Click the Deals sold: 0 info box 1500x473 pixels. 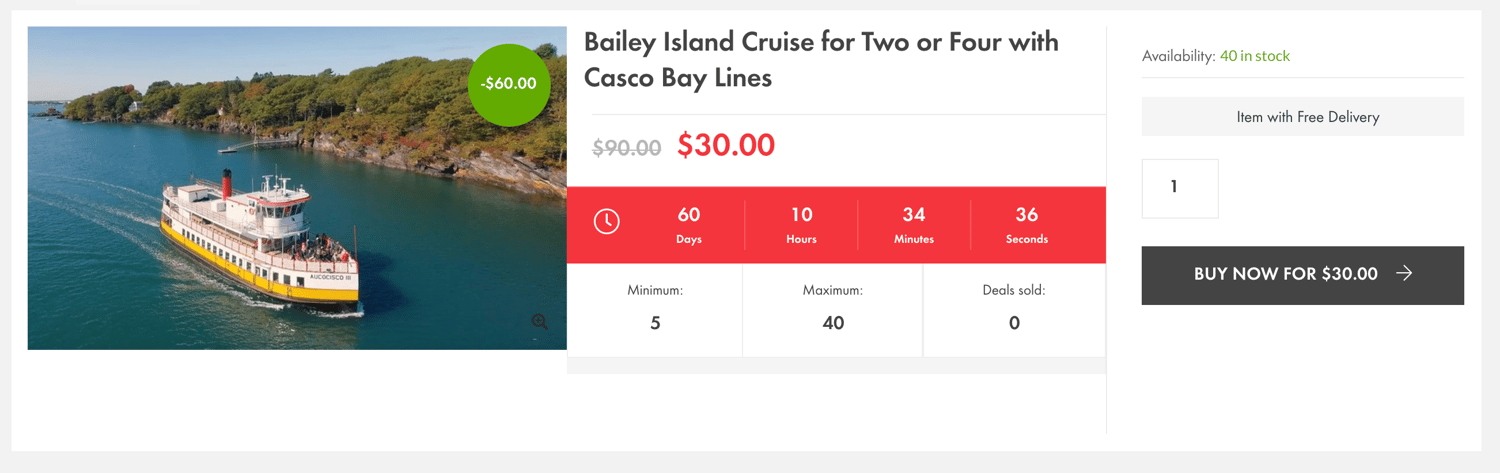pyautogui.click(x=1014, y=308)
